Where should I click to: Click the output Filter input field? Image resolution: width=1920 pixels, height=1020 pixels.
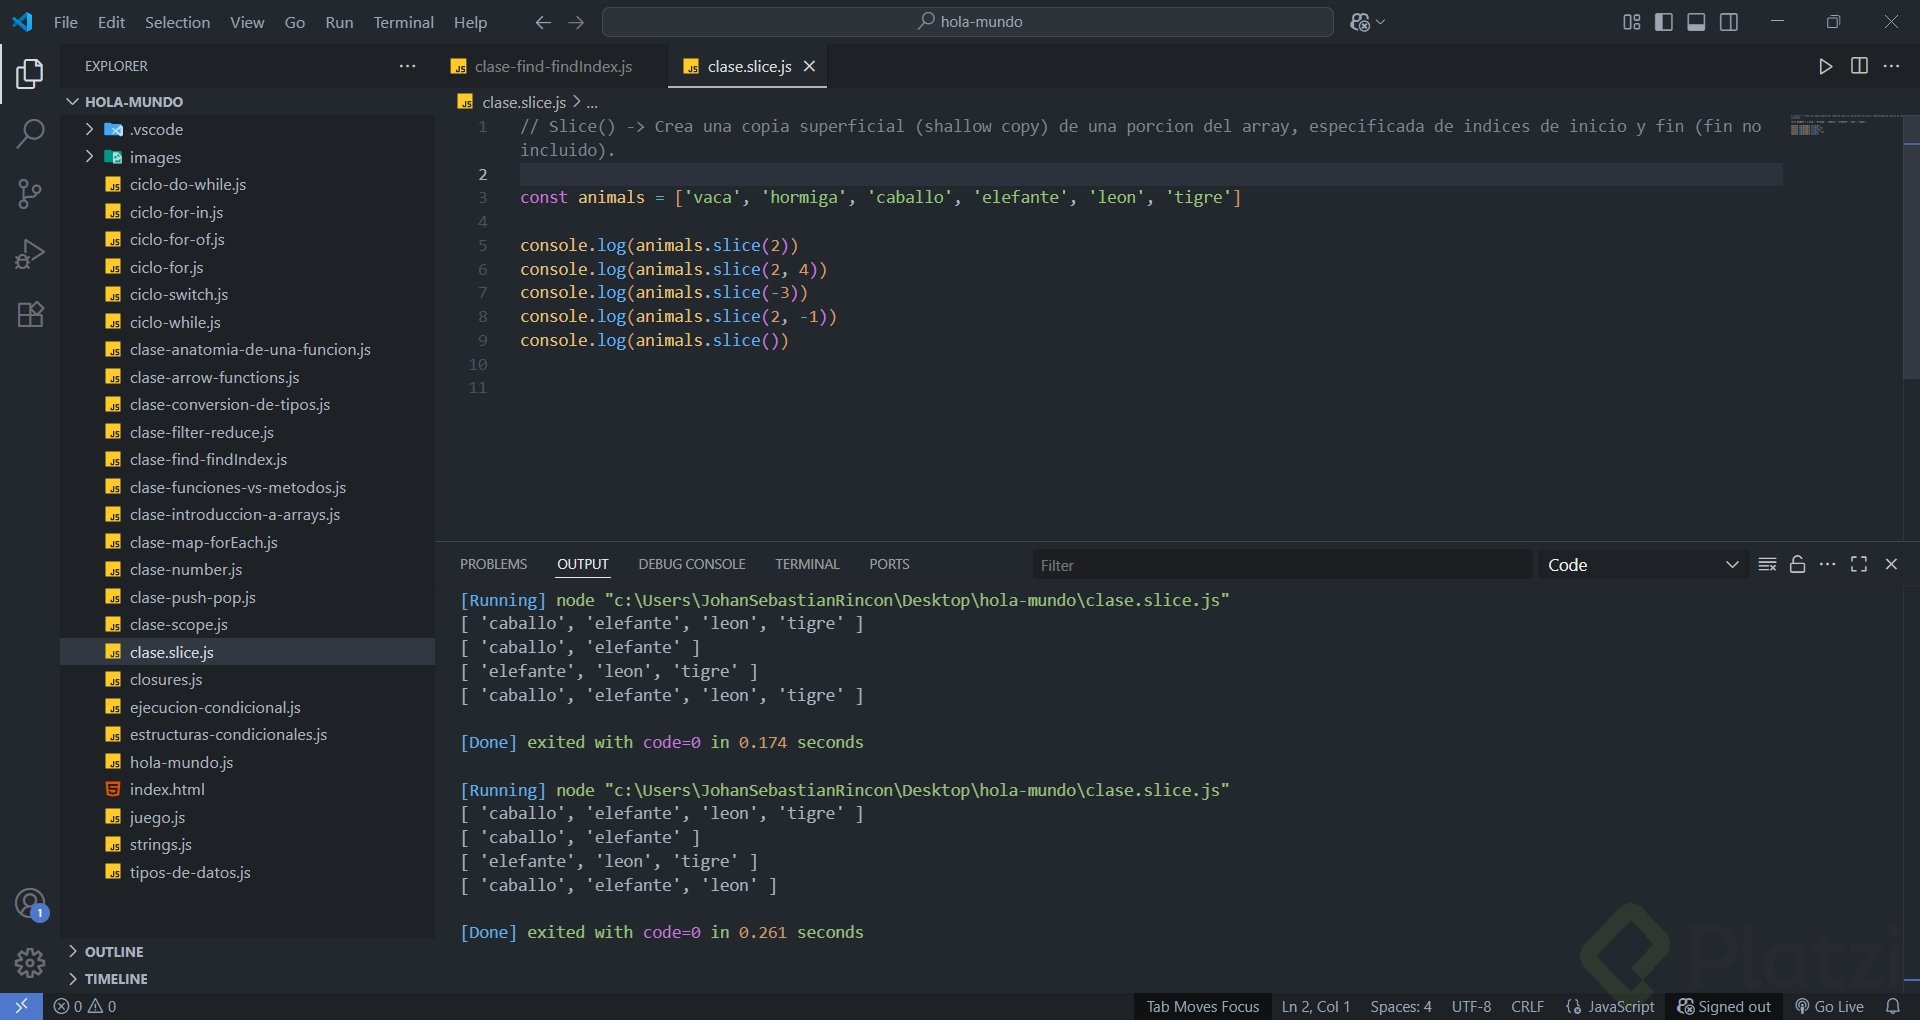pyautogui.click(x=1280, y=565)
